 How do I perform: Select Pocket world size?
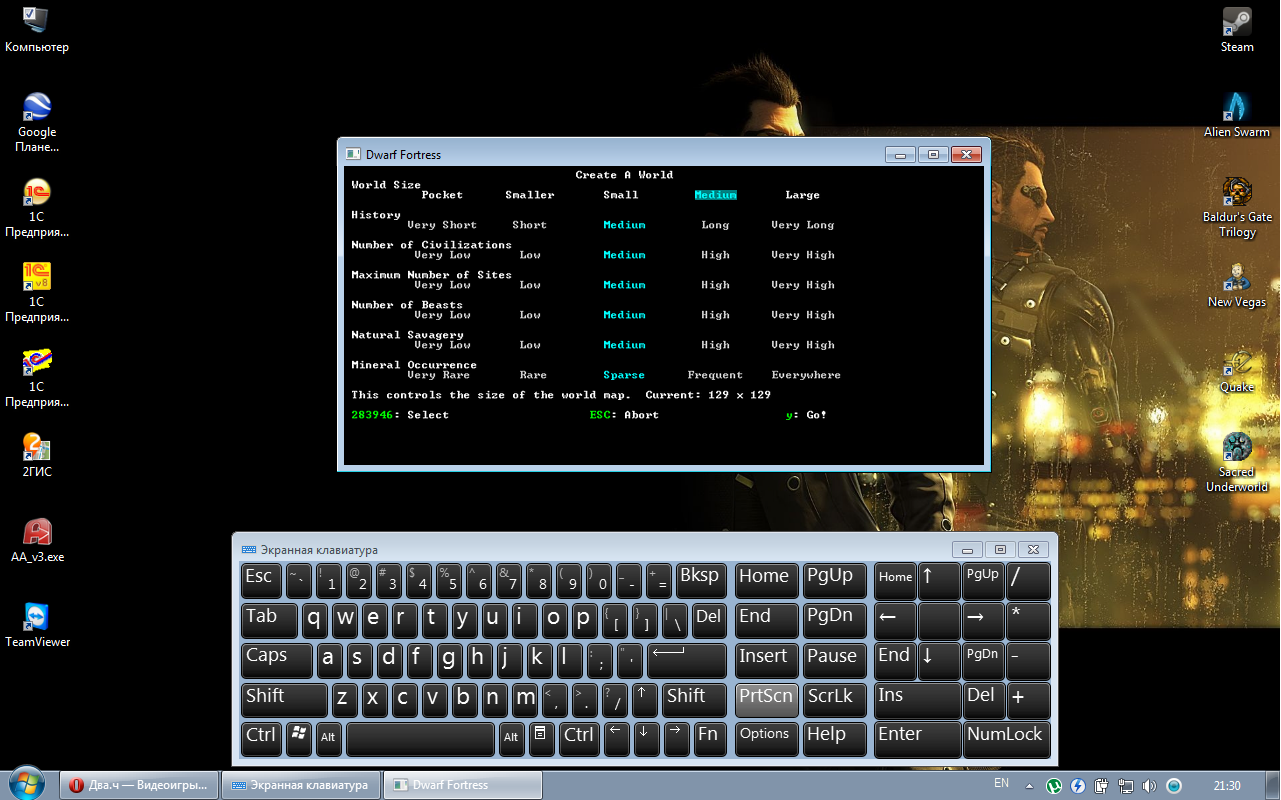pyautogui.click(x=442, y=195)
